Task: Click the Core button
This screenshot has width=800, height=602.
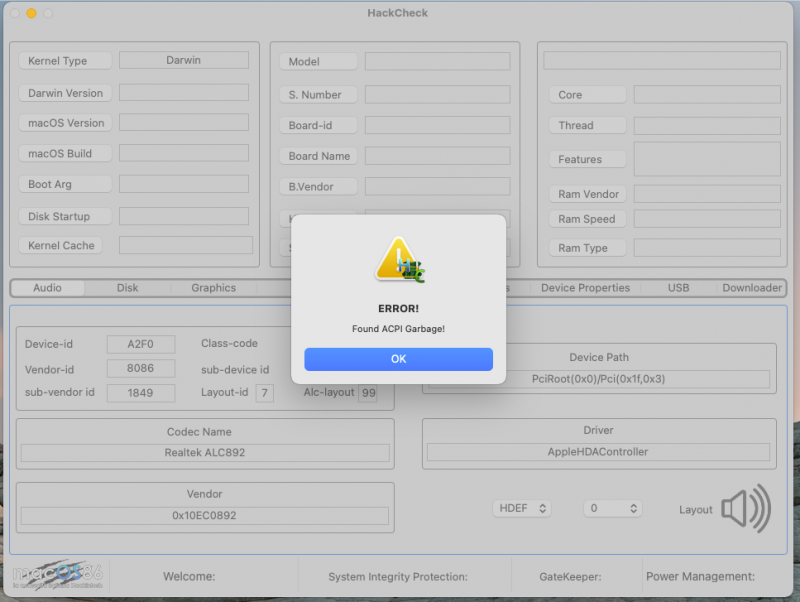Action: tap(587, 95)
